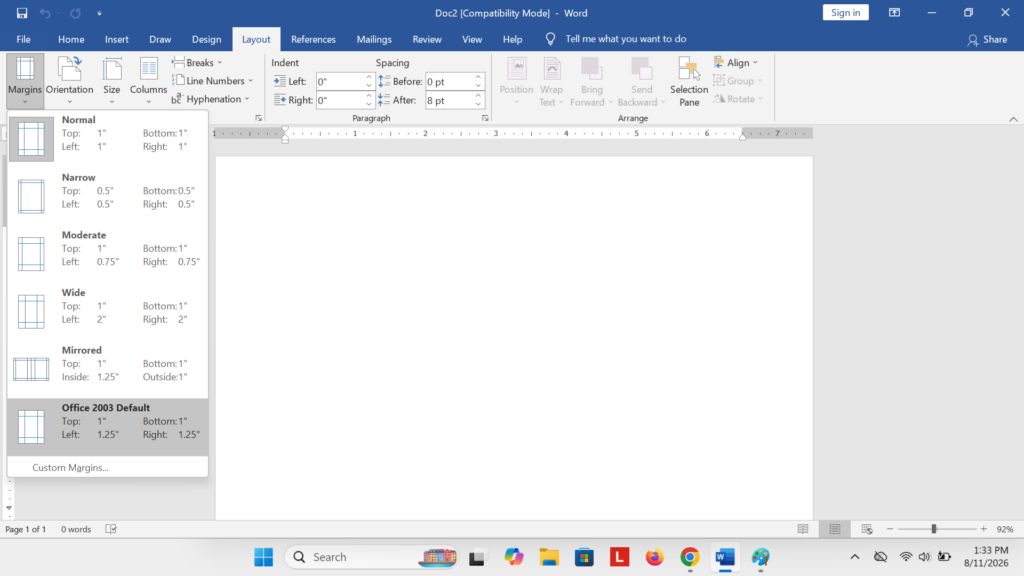
Task: Expand the Rotate dropdown
Action: point(738,99)
